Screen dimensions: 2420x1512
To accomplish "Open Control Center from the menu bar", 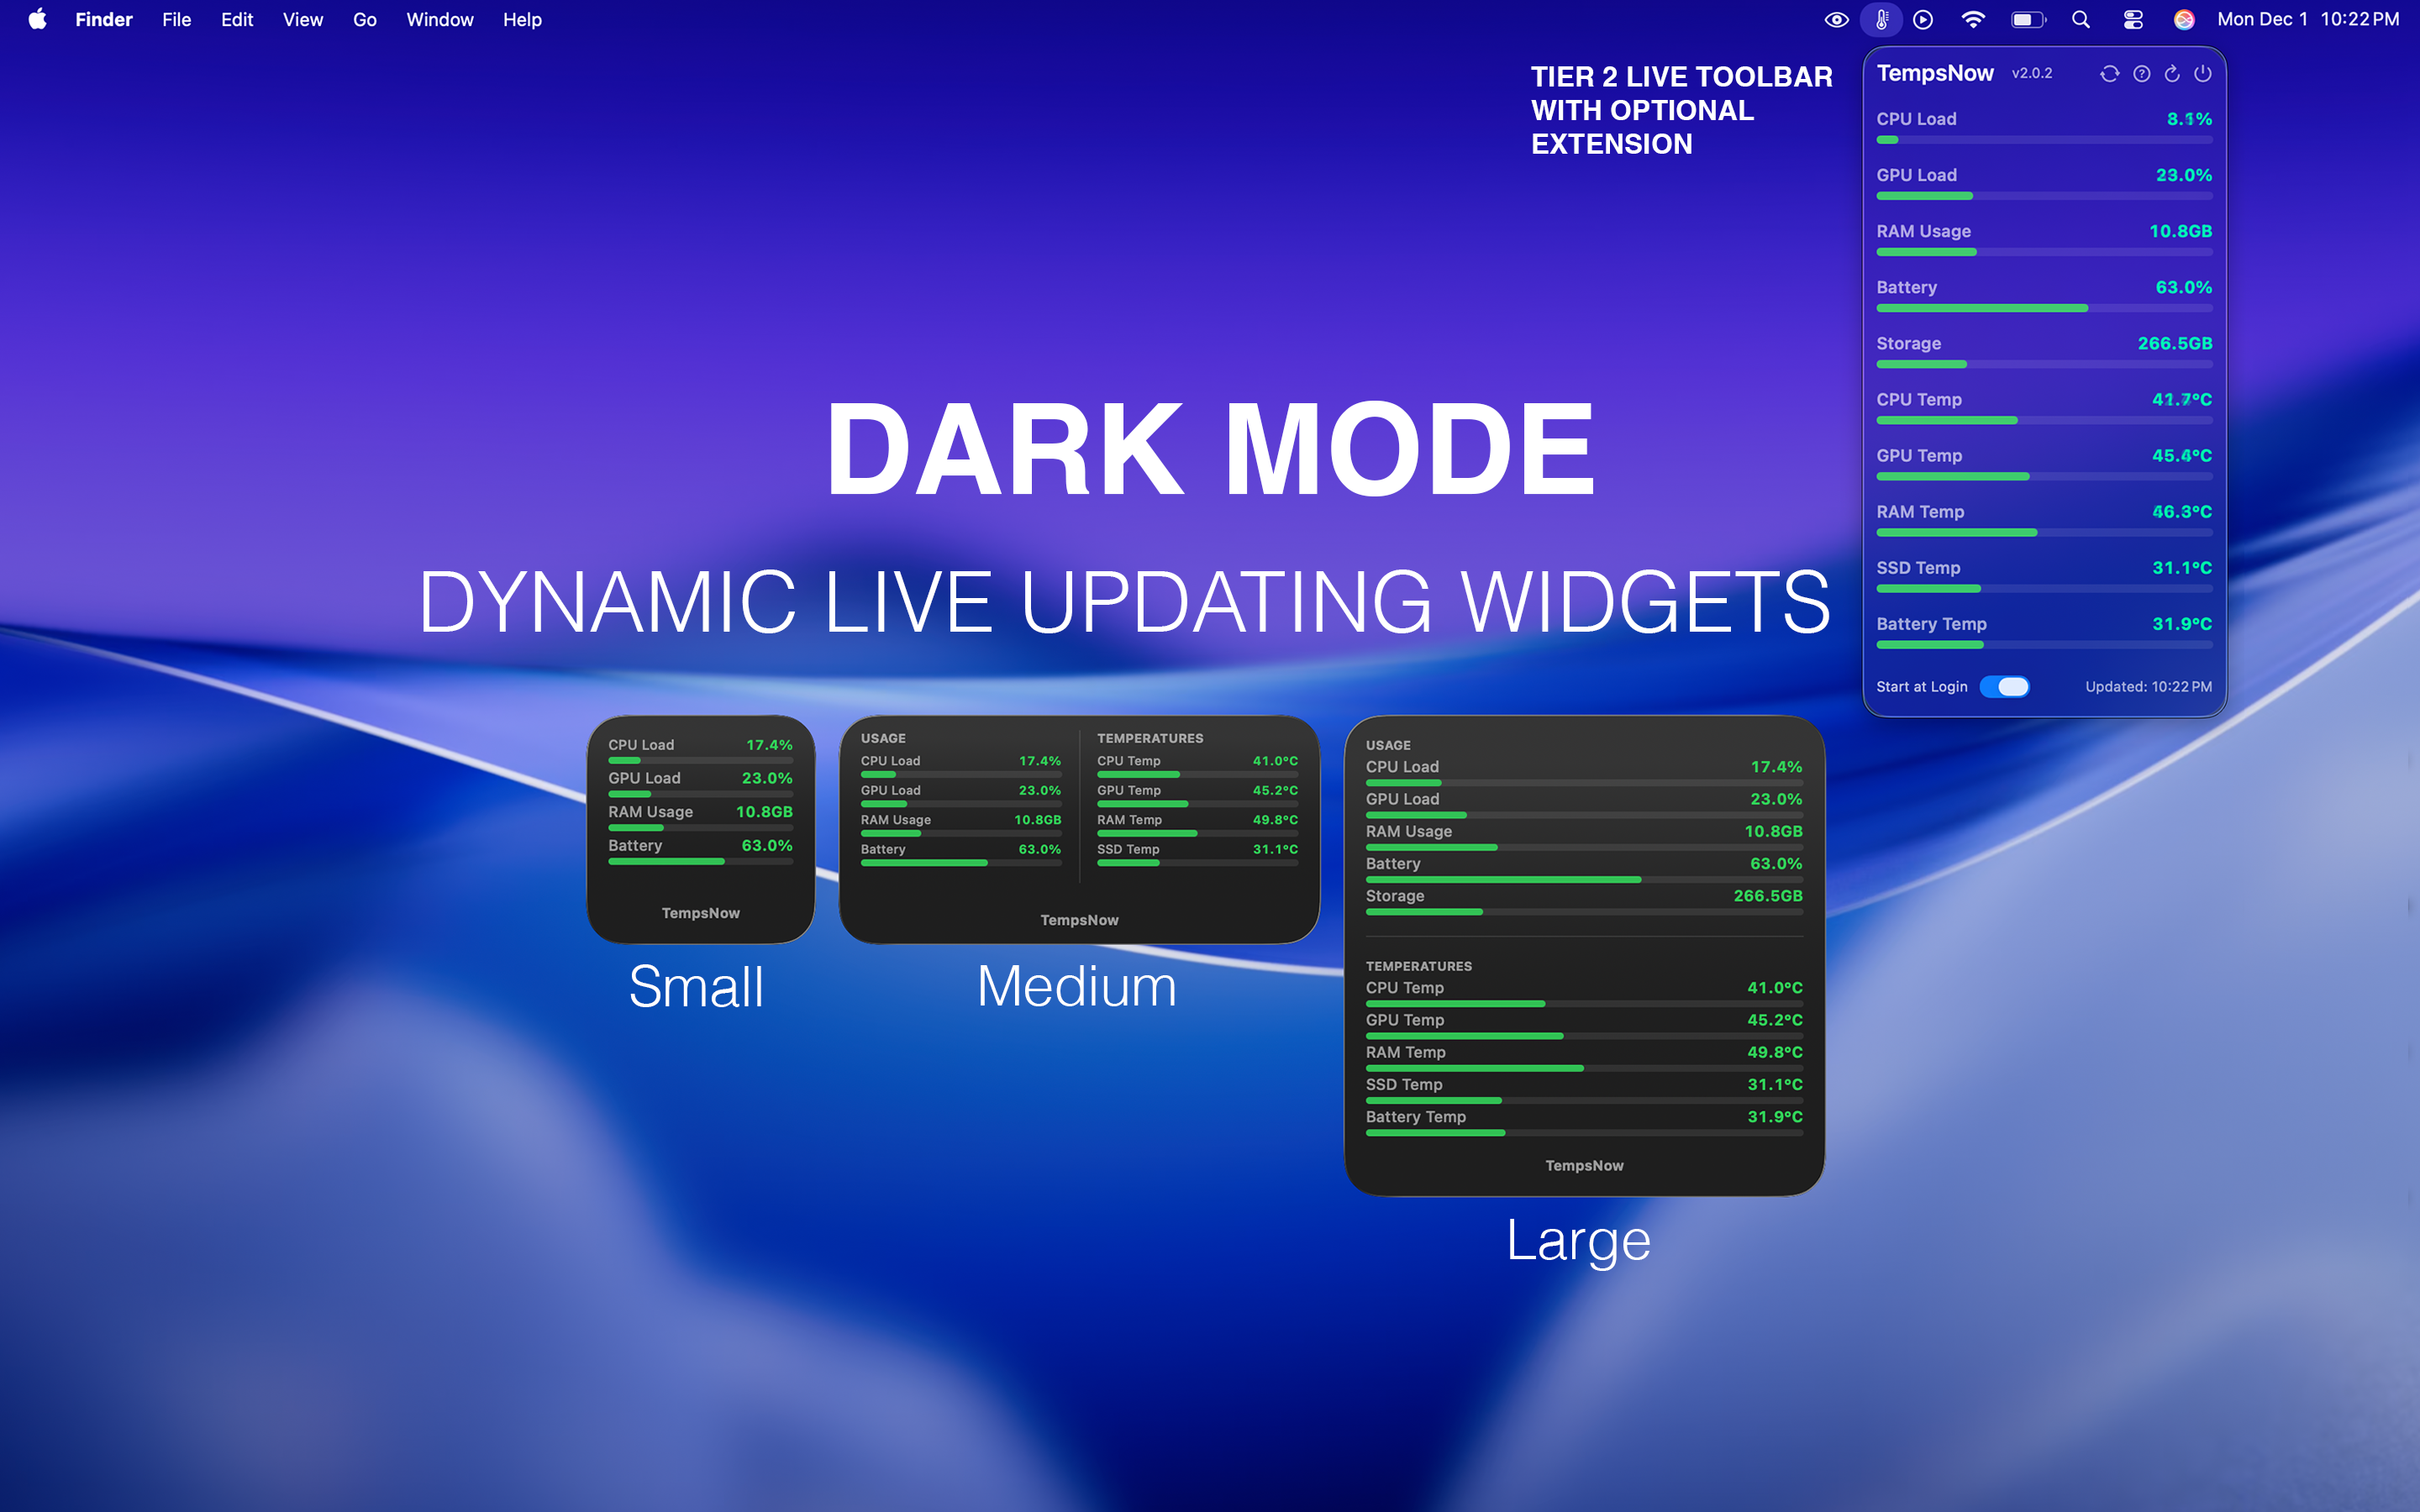I will click(x=2133, y=19).
